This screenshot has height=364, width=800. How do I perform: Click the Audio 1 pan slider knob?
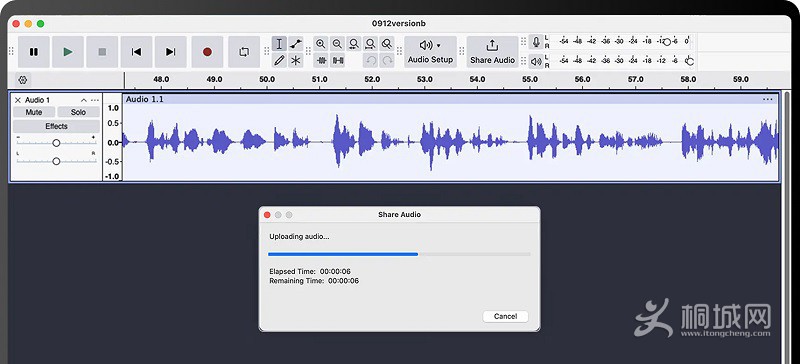(x=56, y=161)
